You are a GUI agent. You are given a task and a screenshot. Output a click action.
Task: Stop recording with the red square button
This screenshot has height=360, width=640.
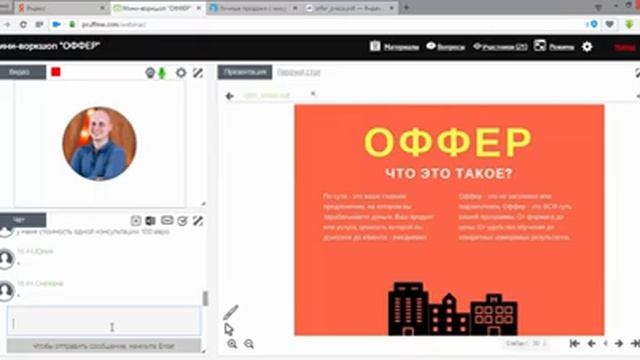pyautogui.click(x=56, y=72)
